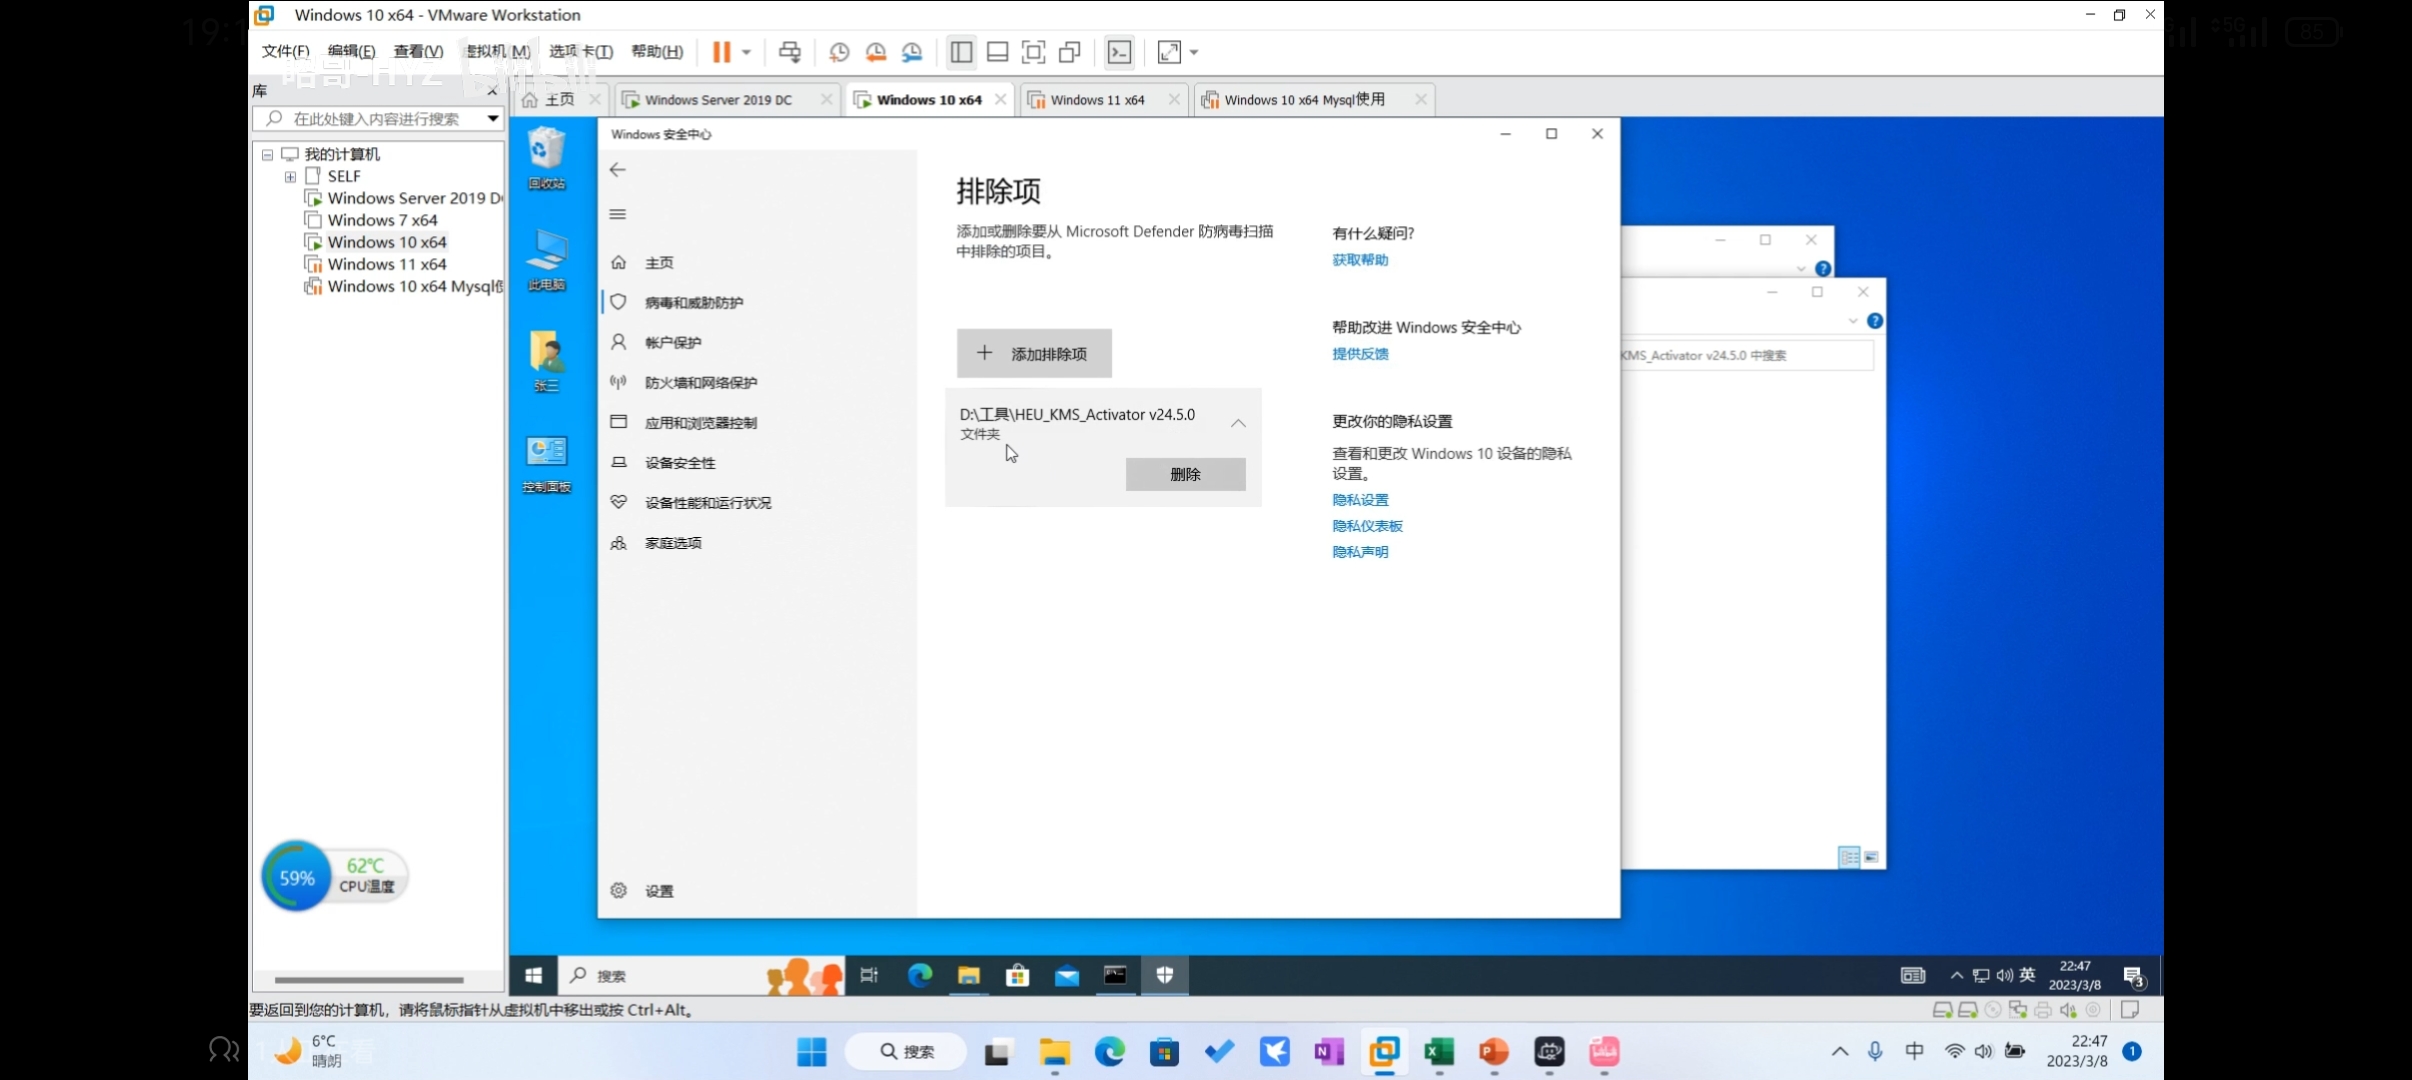Open the privacy dashboard link
The width and height of the screenshot is (2412, 1080).
coord(1367,526)
